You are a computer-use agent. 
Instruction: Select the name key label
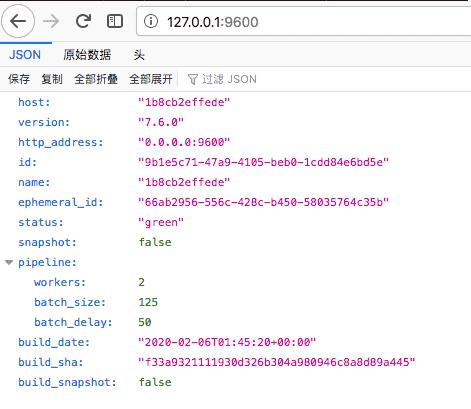pyautogui.click(x=34, y=182)
